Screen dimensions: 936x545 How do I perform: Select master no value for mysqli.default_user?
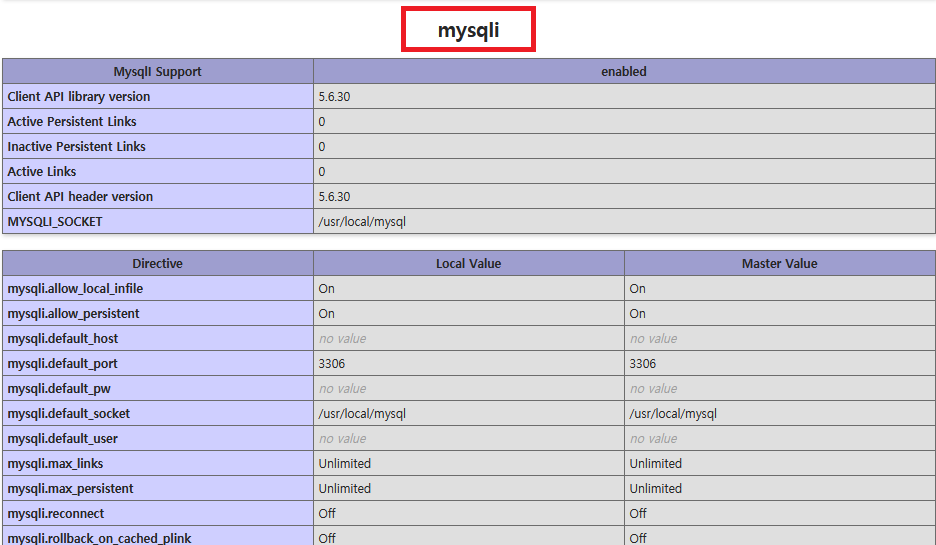pyautogui.click(x=654, y=439)
